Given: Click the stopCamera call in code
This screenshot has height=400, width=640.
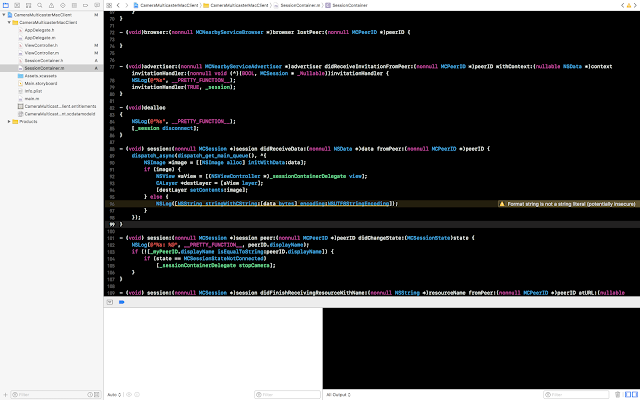Looking at the screenshot, I should pos(254,265).
